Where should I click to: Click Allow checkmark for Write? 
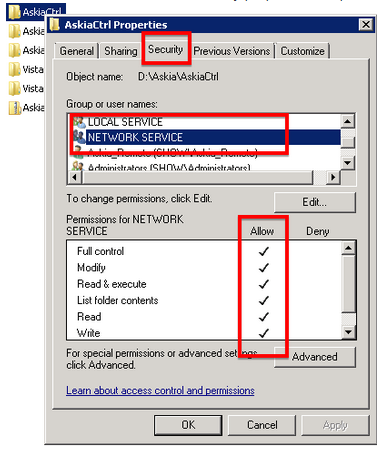click(x=264, y=333)
